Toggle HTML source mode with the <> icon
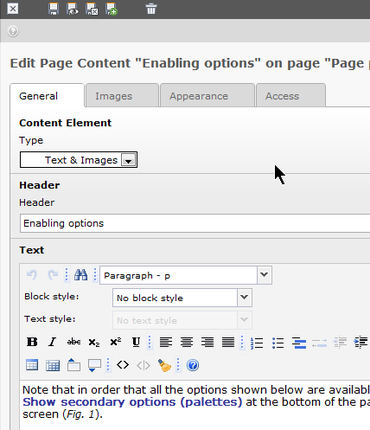The width and height of the screenshot is (370, 430). tap(123, 365)
